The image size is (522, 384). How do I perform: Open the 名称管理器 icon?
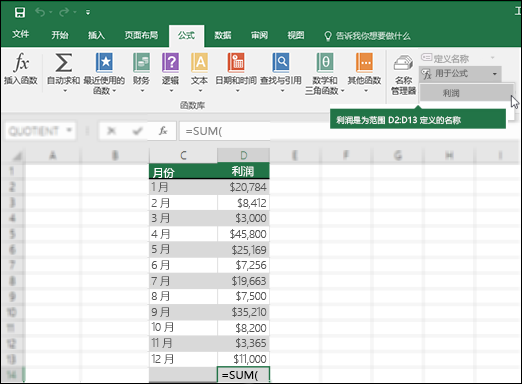point(403,63)
